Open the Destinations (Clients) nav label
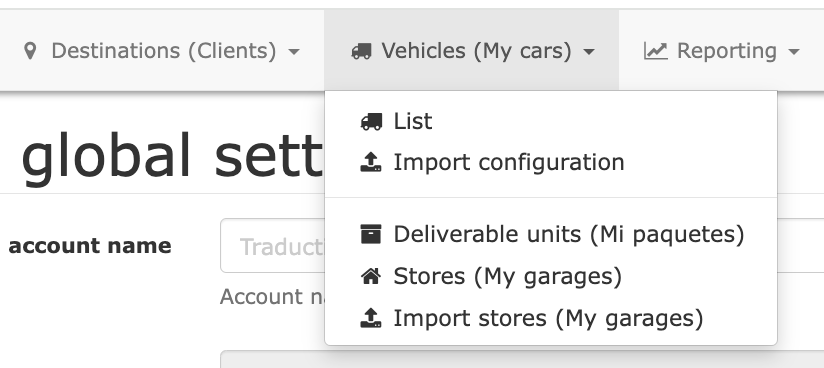 (163, 51)
